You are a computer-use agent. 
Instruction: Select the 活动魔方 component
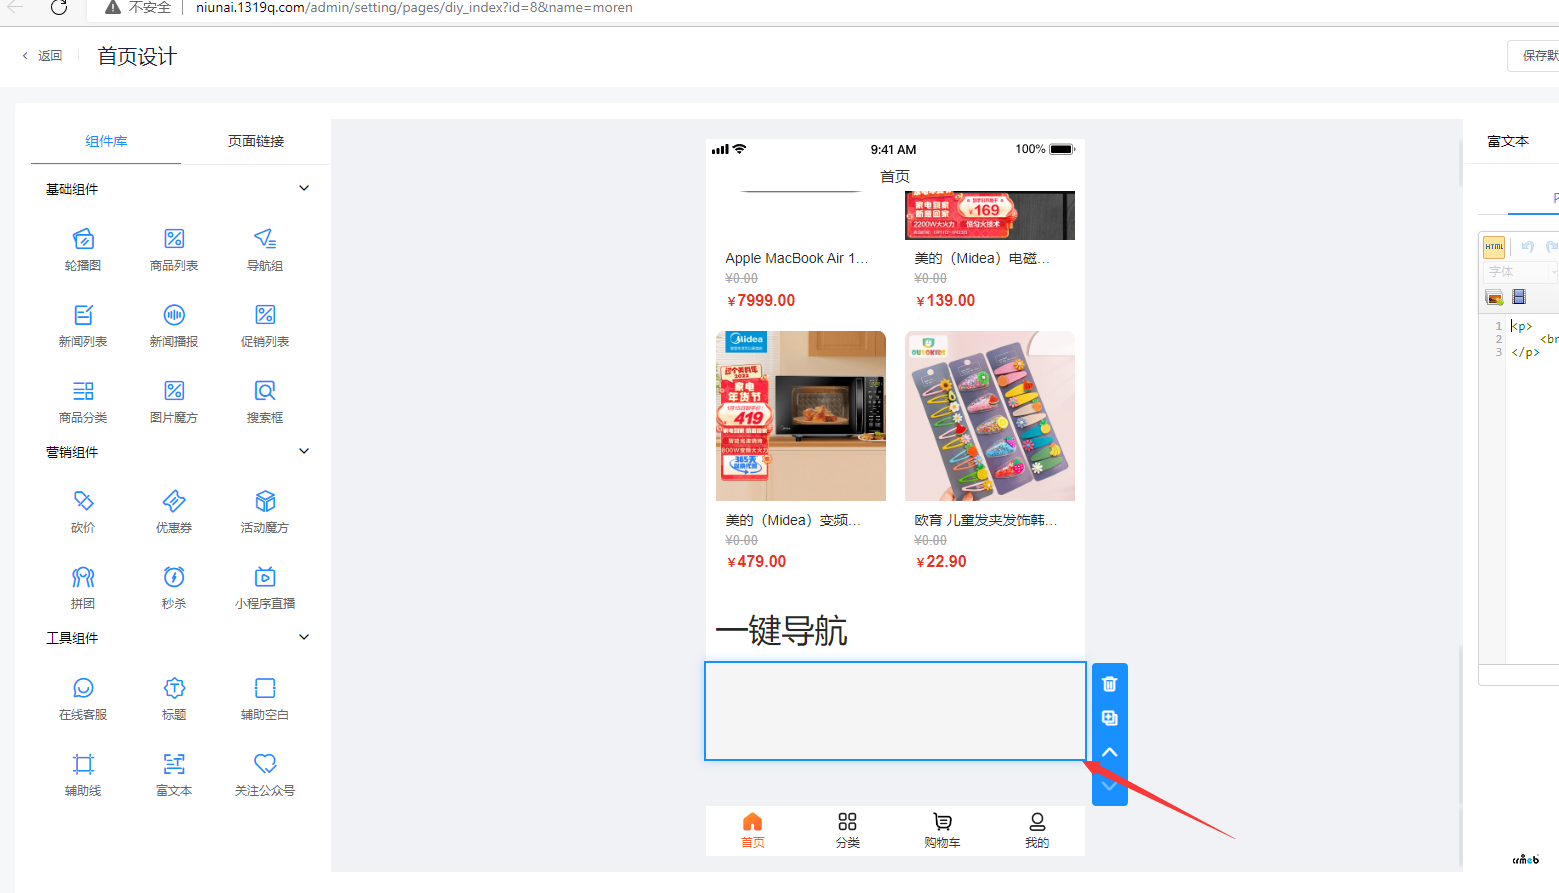click(265, 511)
